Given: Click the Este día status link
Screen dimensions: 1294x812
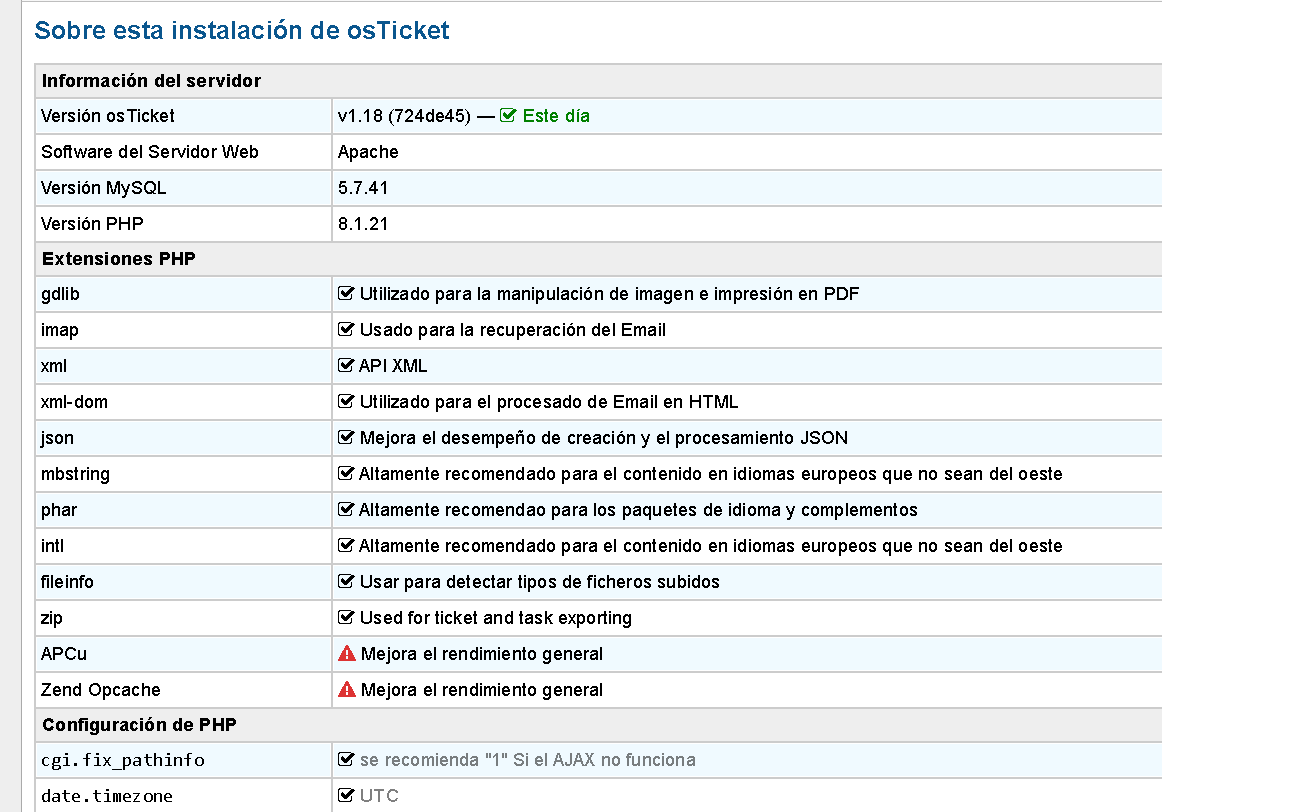Looking at the screenshot, I should coord(556,116).
